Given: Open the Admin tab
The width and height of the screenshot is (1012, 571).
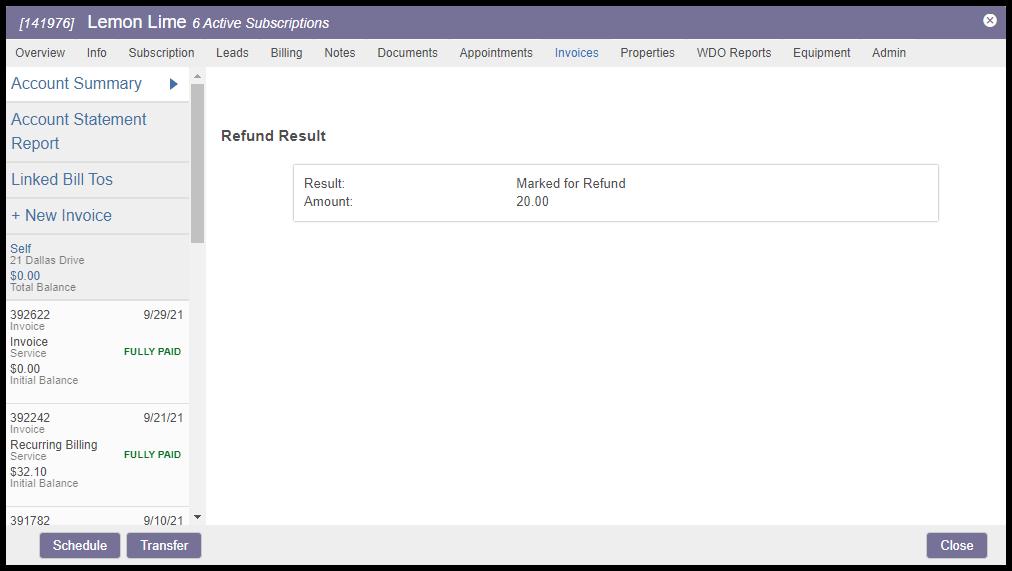Looking at the screenshot, I should pos(888,53).
